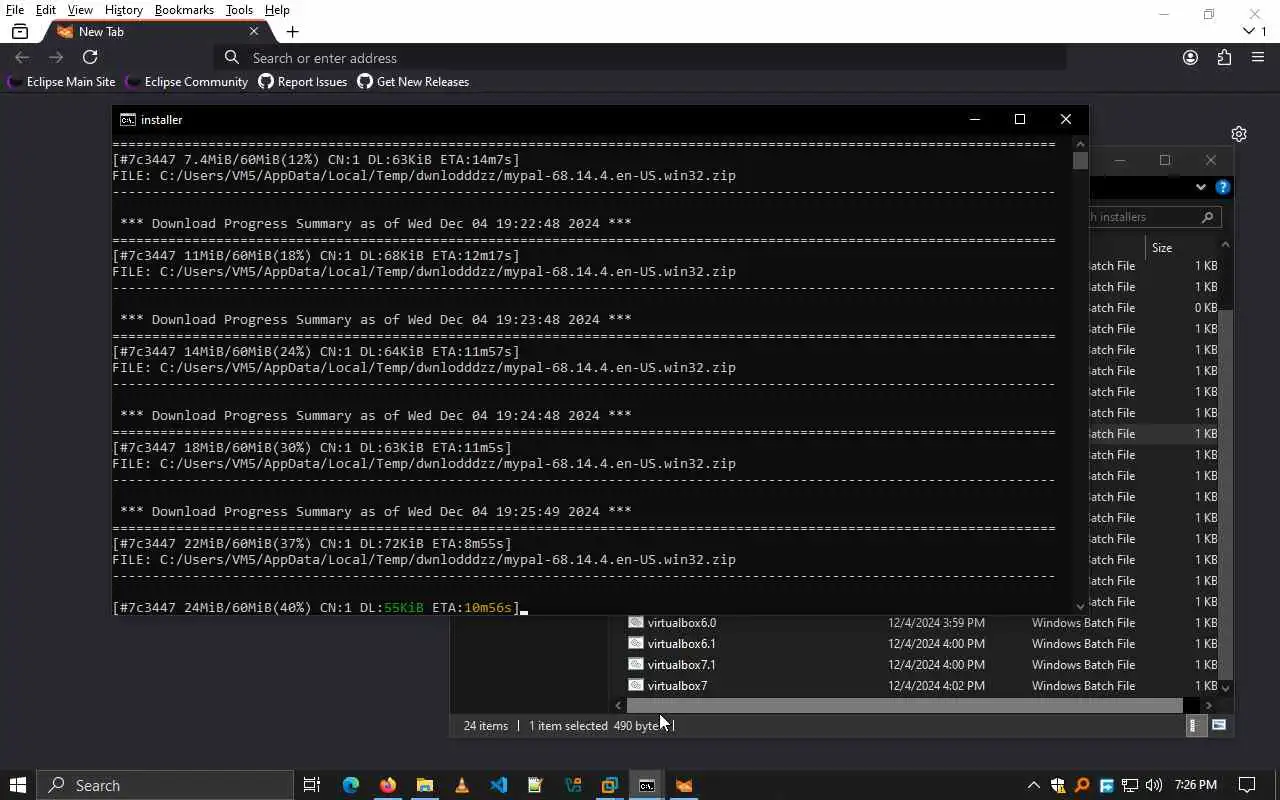Open the browser Tools menu

coord(239,10)
